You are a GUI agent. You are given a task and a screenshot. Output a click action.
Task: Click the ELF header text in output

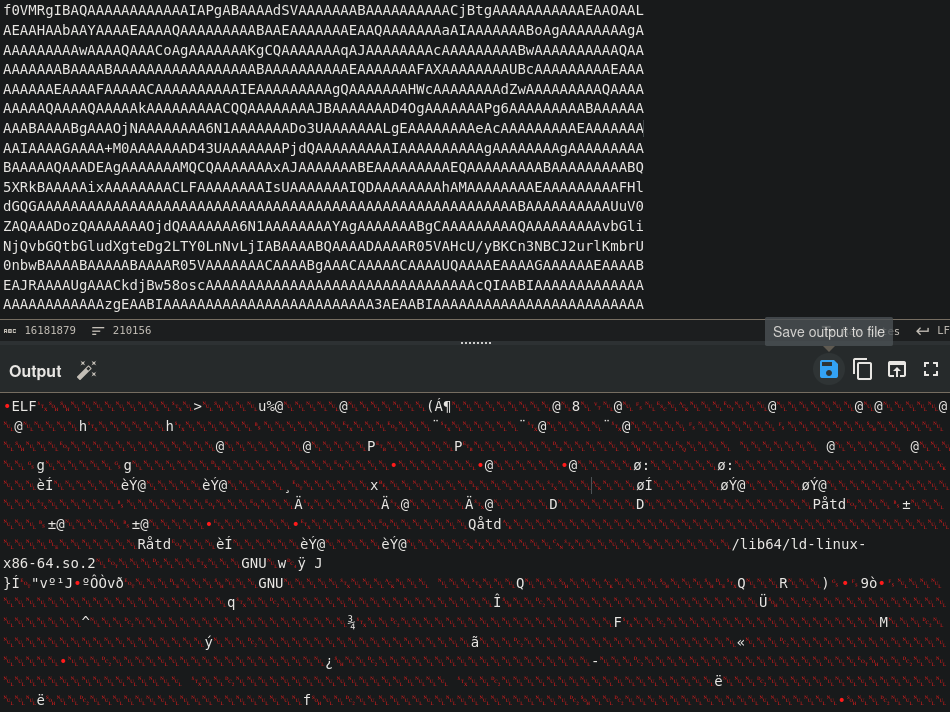tap(24, 406)
